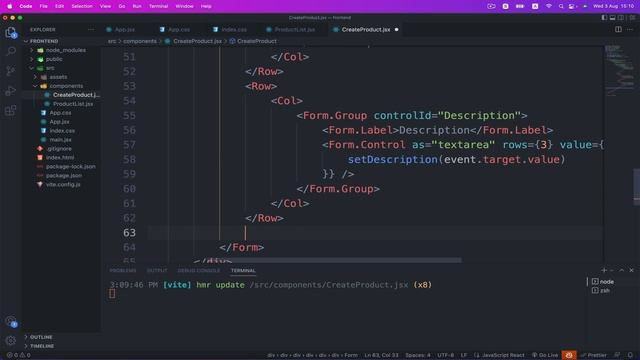Click the errors and warnings status indicator
Image resolution: width=640 pixels, height=360 pixels.
(19, 355)
